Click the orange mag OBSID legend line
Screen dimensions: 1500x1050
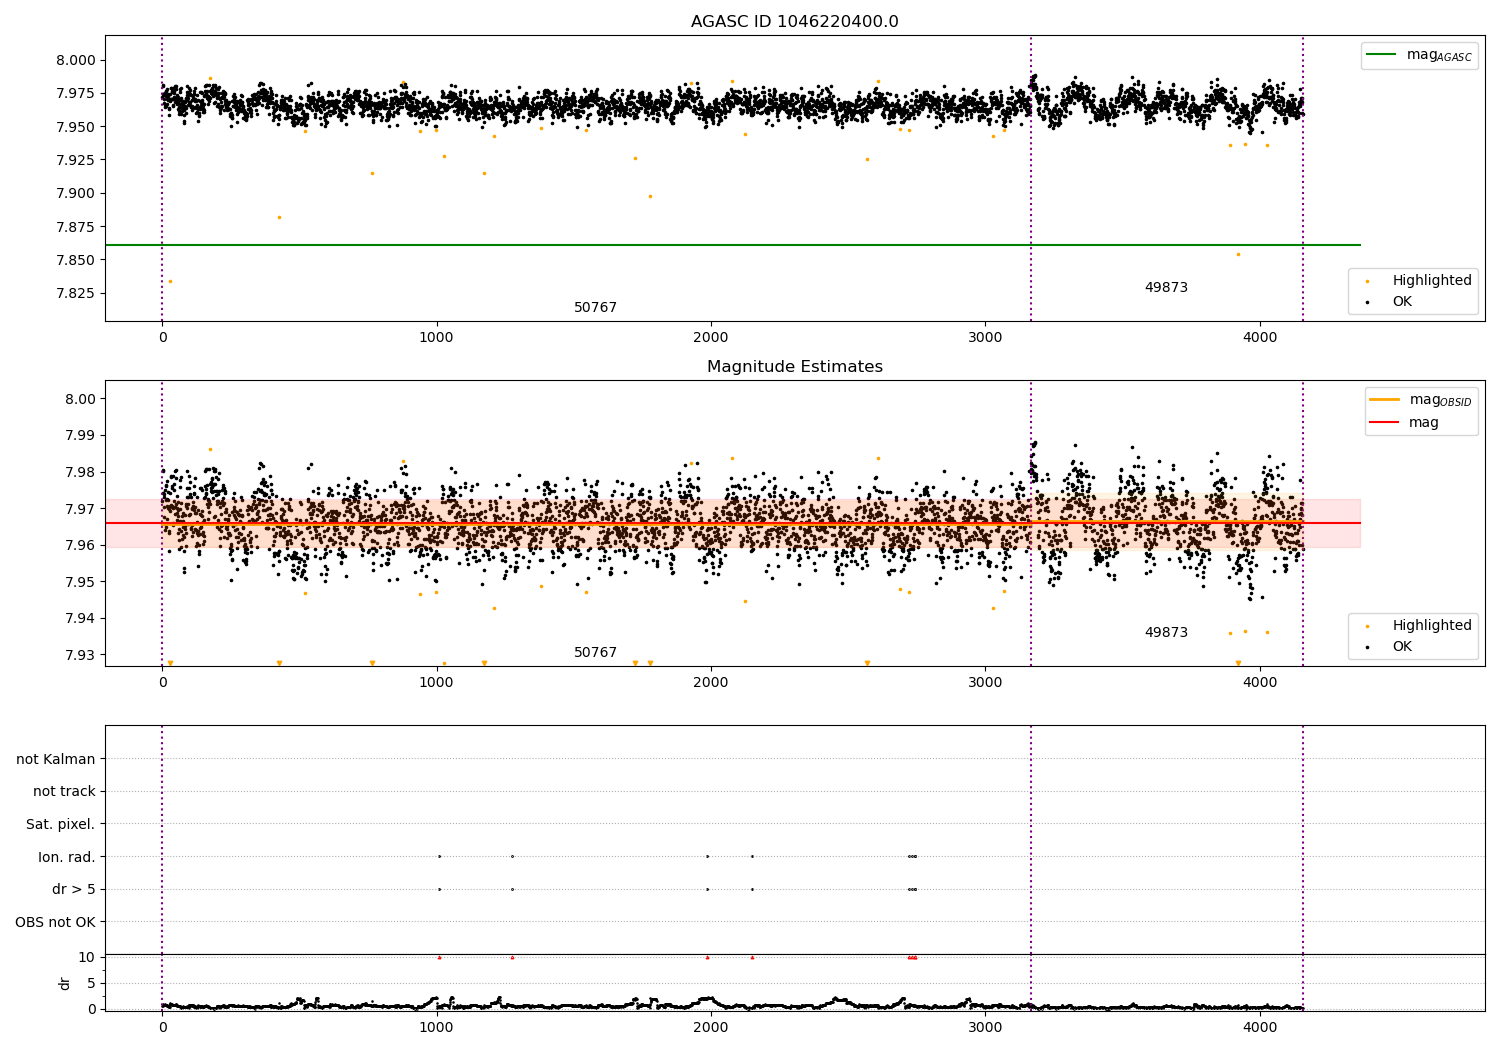[x=1384, y=400]
